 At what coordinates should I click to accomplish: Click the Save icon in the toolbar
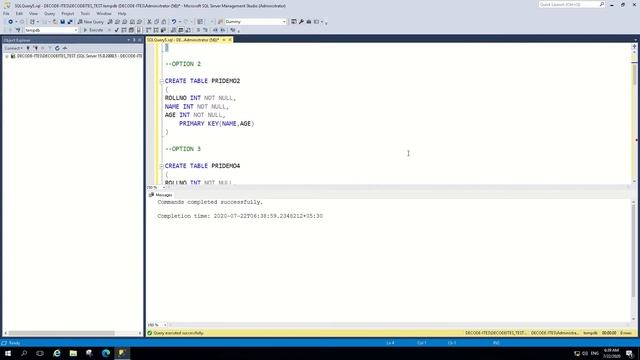[x=62, y=22]
